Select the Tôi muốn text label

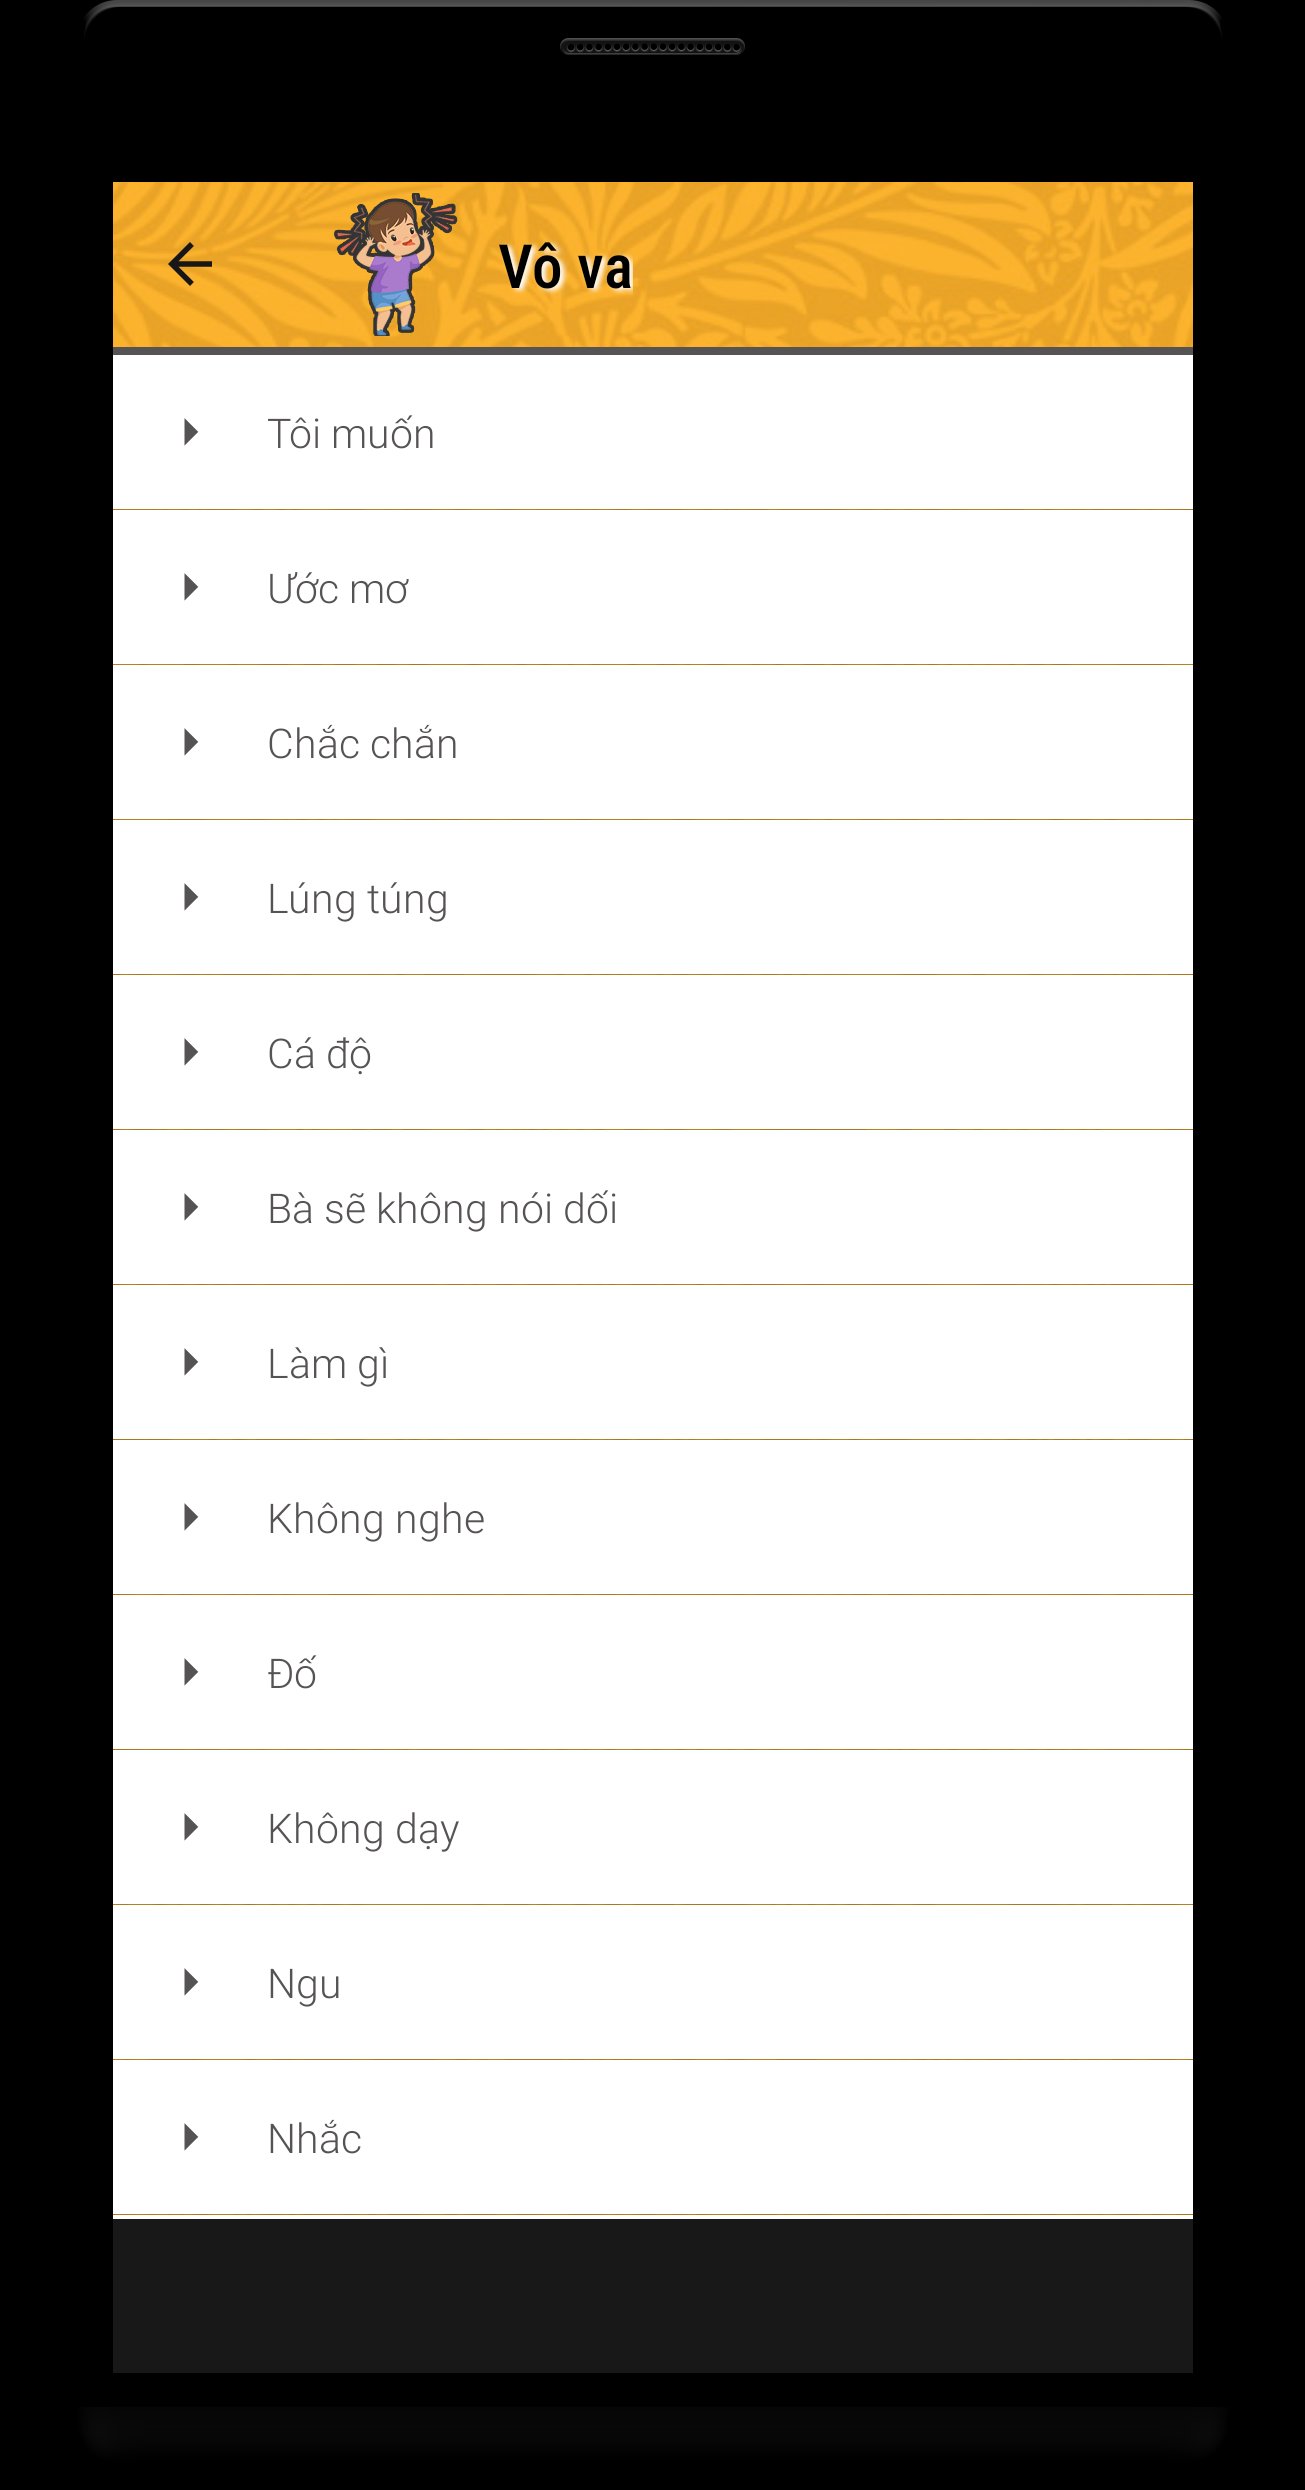(351, 435)
